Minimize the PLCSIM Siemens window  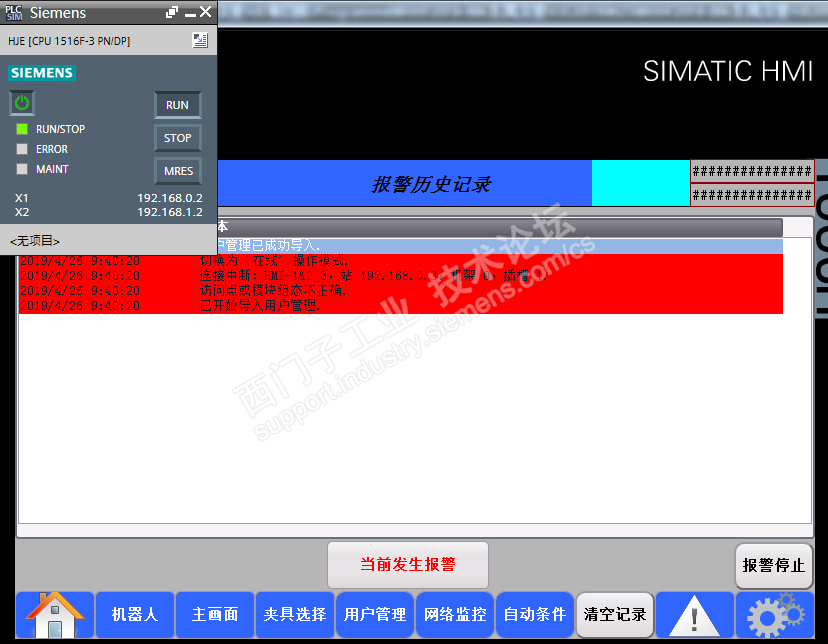[x=190, y=13]
